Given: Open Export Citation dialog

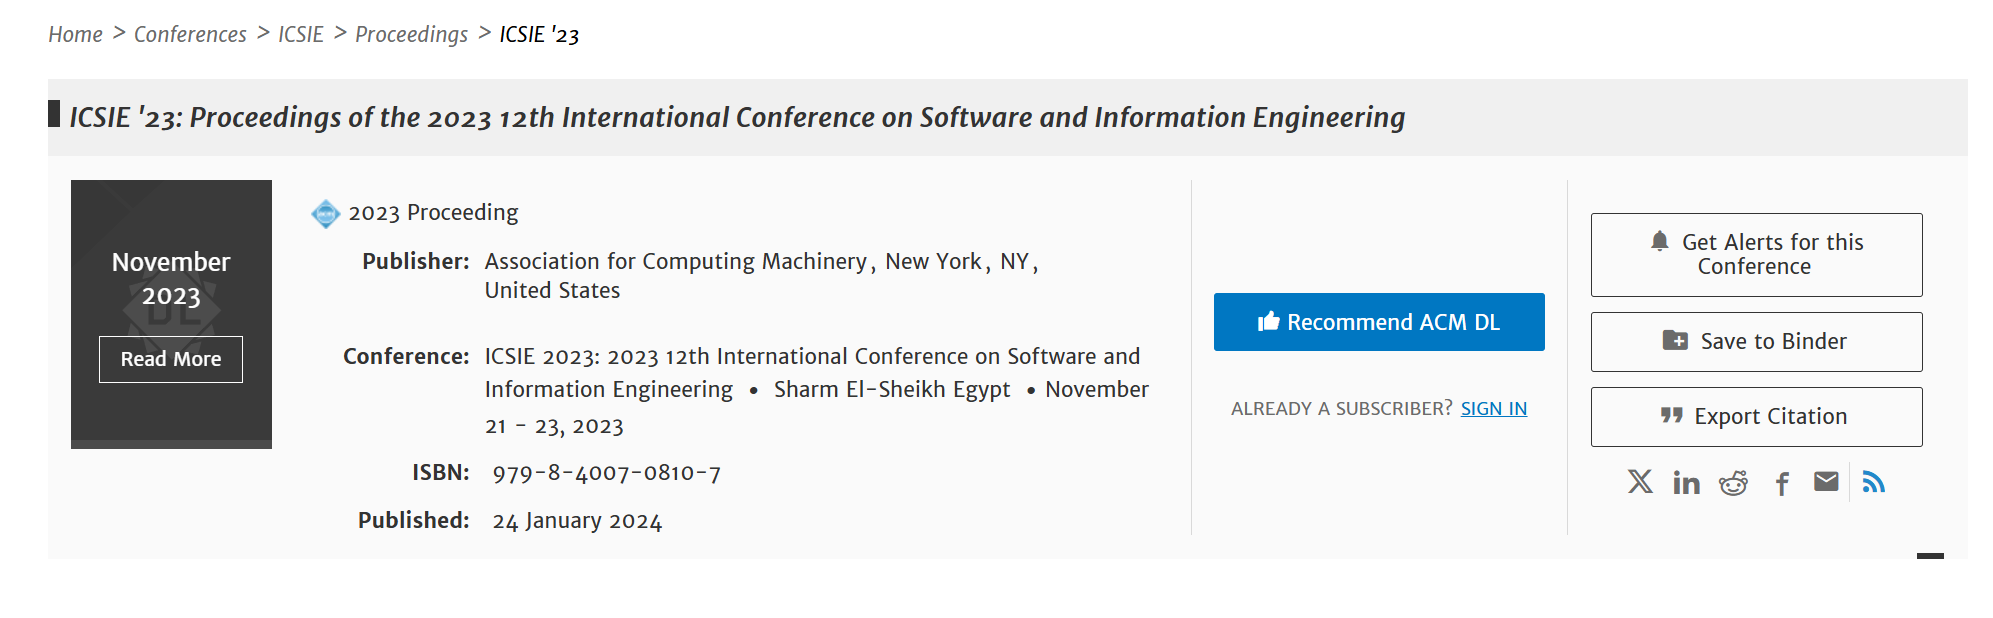Looking at the screenshot, I should tap(1756, 417).
